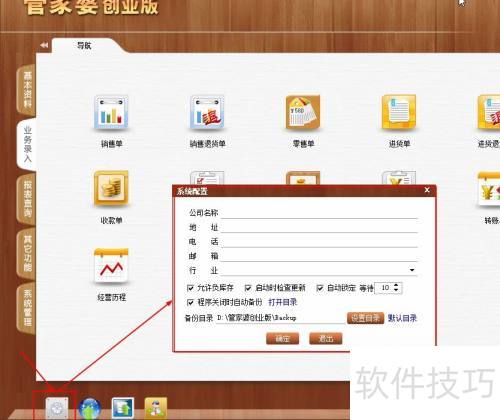Select the 报表查询 side tab
Screen dimensions: 500x420
[x=27, y=199]
